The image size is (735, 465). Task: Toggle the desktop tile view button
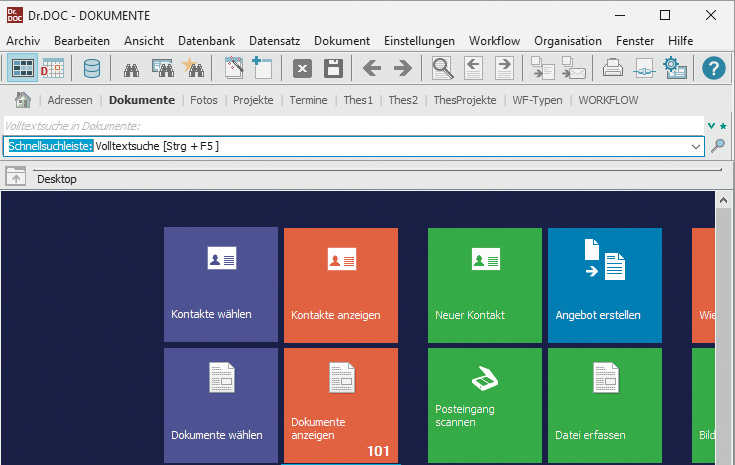[x=22, y=68]
